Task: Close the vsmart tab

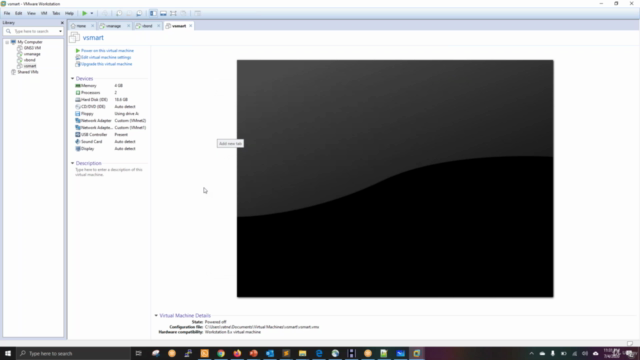Action: (191, 26)
